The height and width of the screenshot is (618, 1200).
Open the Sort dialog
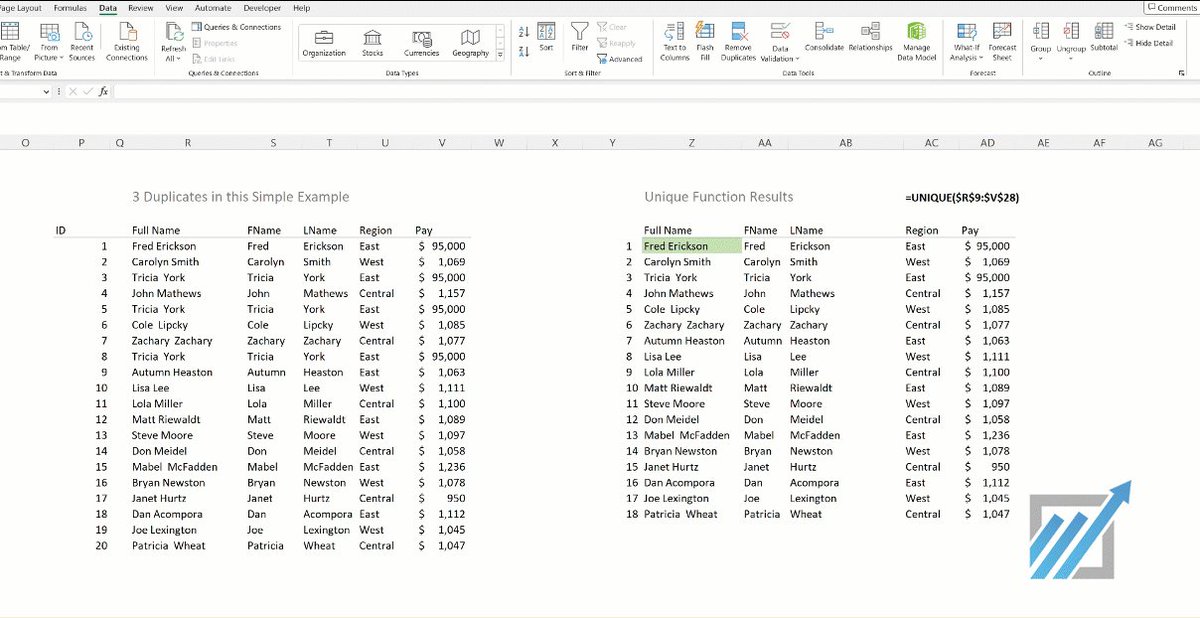(546, 37)
